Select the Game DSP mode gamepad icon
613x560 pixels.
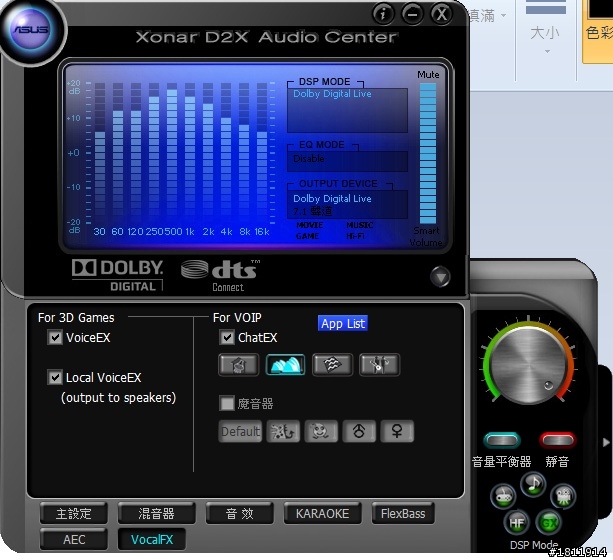tap(503, 496)
